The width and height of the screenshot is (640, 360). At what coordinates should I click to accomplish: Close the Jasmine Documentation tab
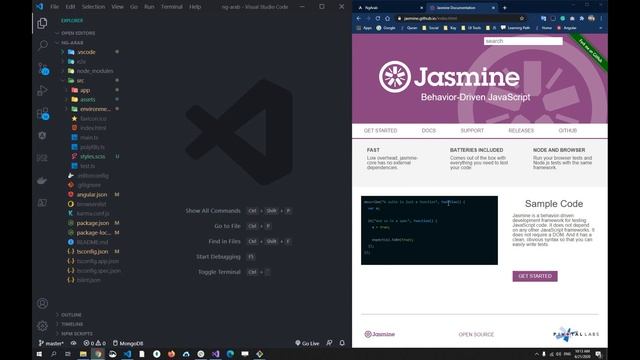tap(493, 8)
